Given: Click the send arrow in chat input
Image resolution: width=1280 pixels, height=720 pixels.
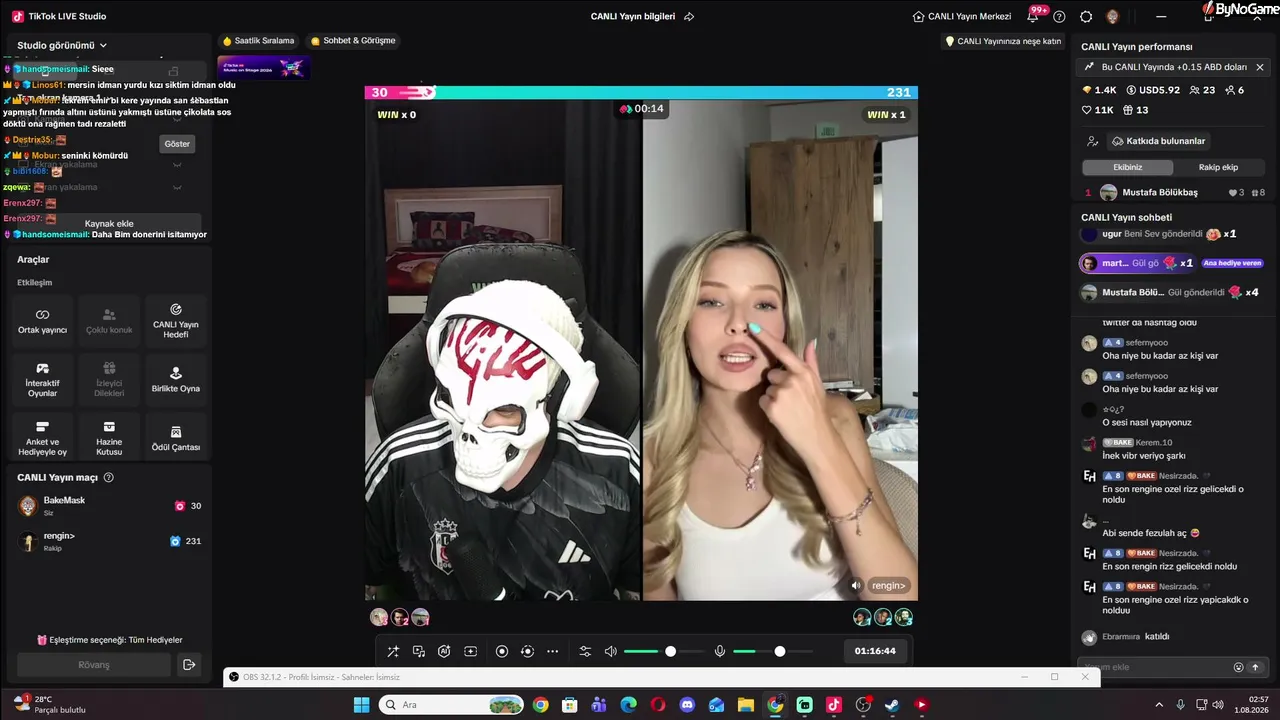Looking at the screenshot, I should click(1256, 667).
